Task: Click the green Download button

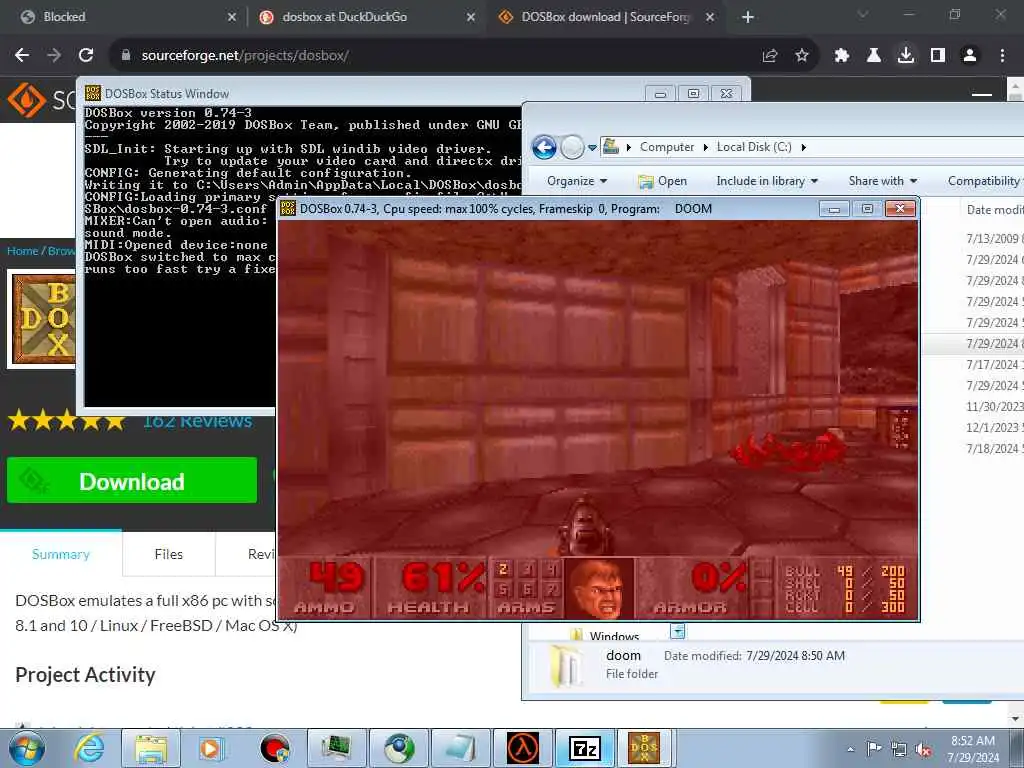Action: click(x=132, y=481)
